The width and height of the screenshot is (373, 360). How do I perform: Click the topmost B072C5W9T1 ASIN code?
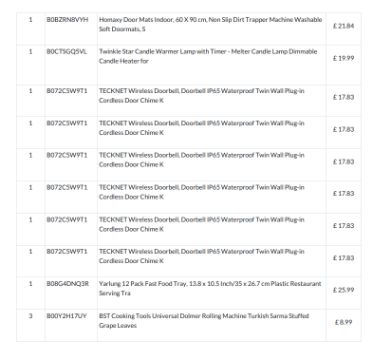coord(67,91)
